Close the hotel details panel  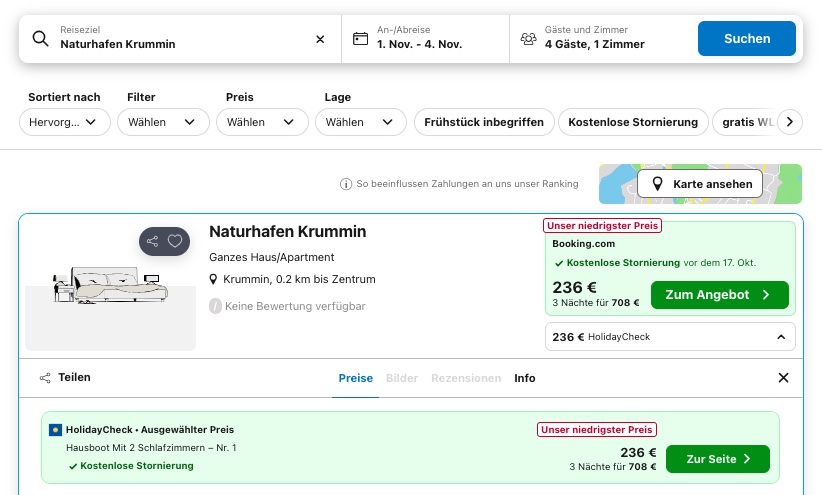click(783, 378)
